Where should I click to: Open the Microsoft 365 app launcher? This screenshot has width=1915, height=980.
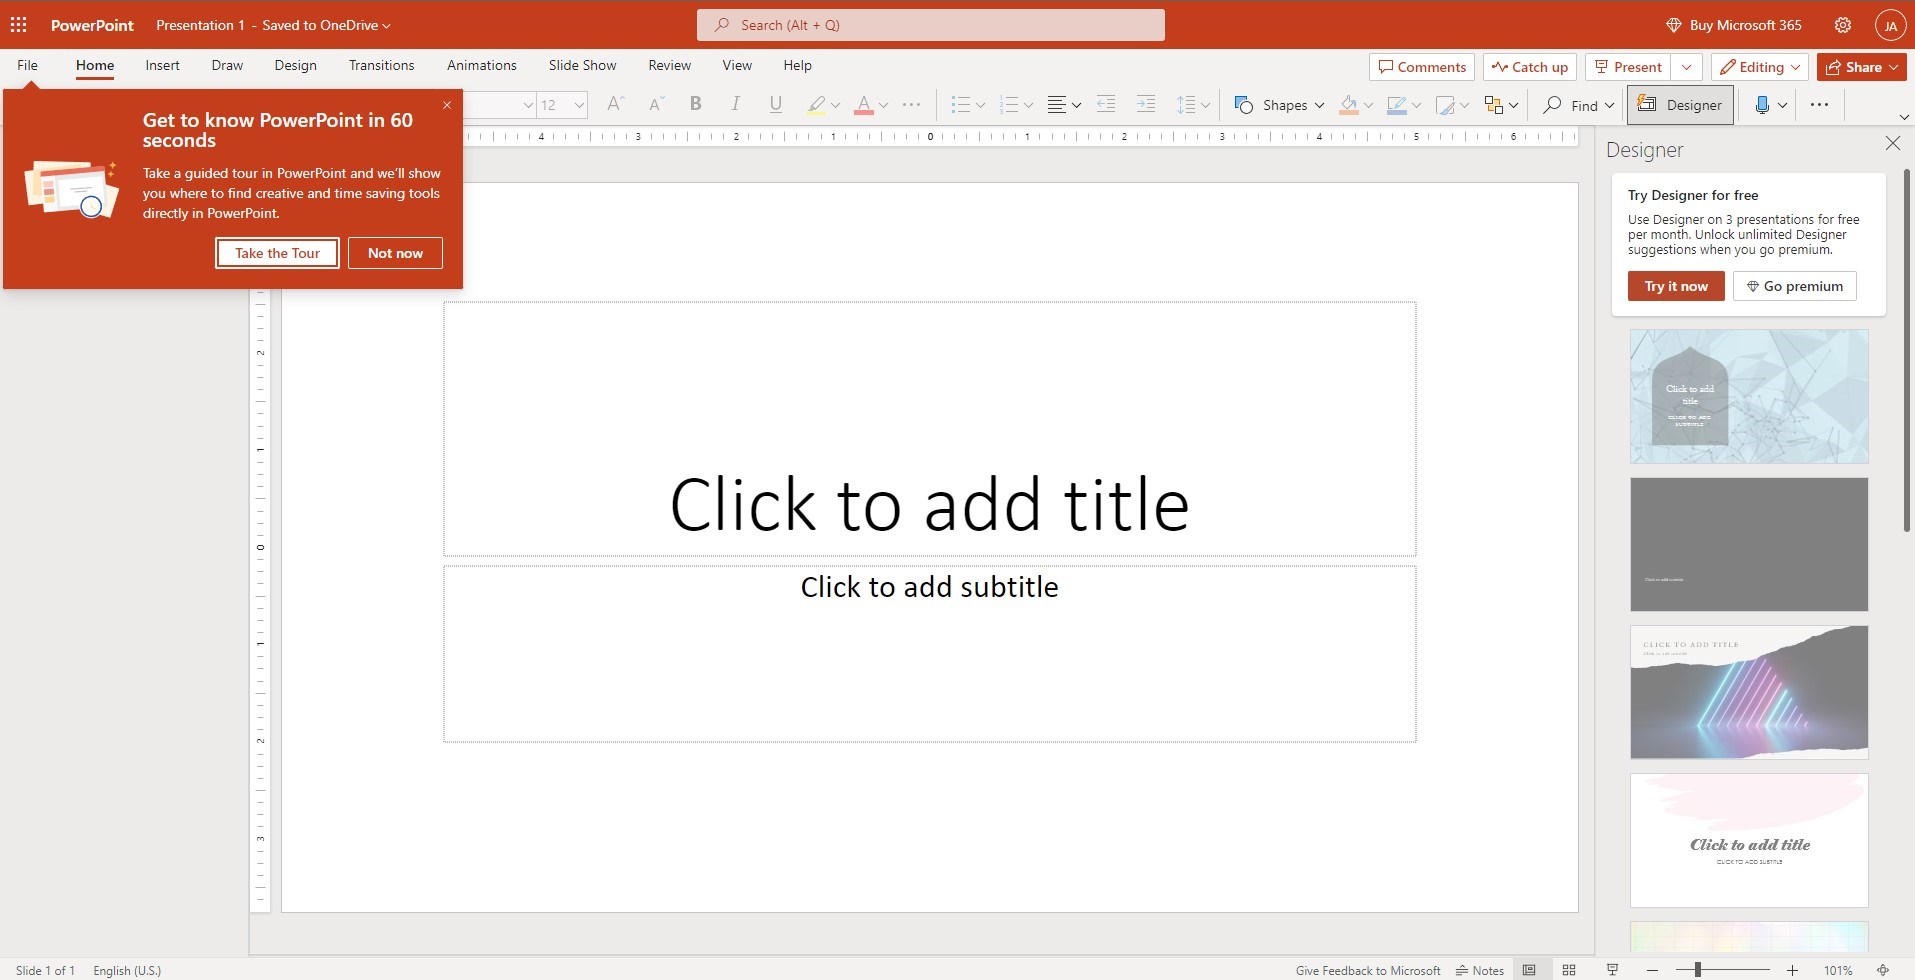[18, 25]
